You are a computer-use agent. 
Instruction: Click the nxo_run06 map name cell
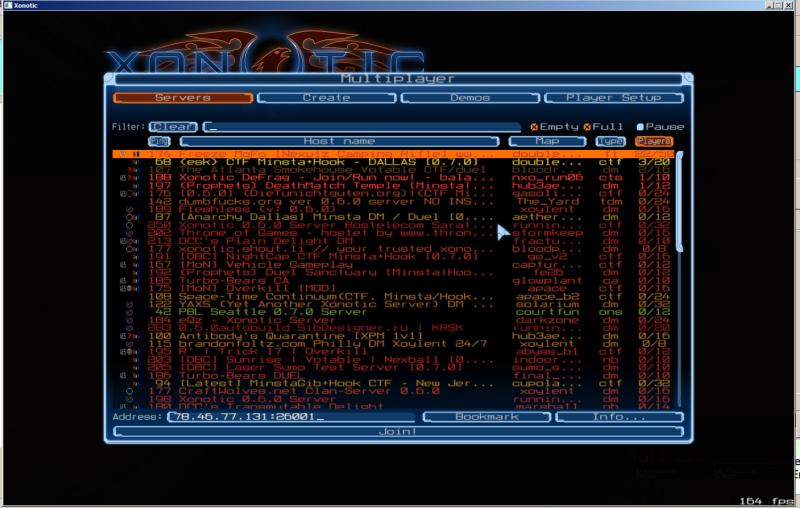pos(547,177)
